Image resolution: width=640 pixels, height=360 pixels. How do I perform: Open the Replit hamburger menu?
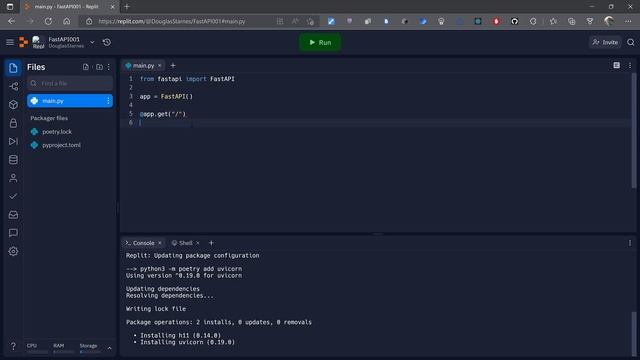10,42
